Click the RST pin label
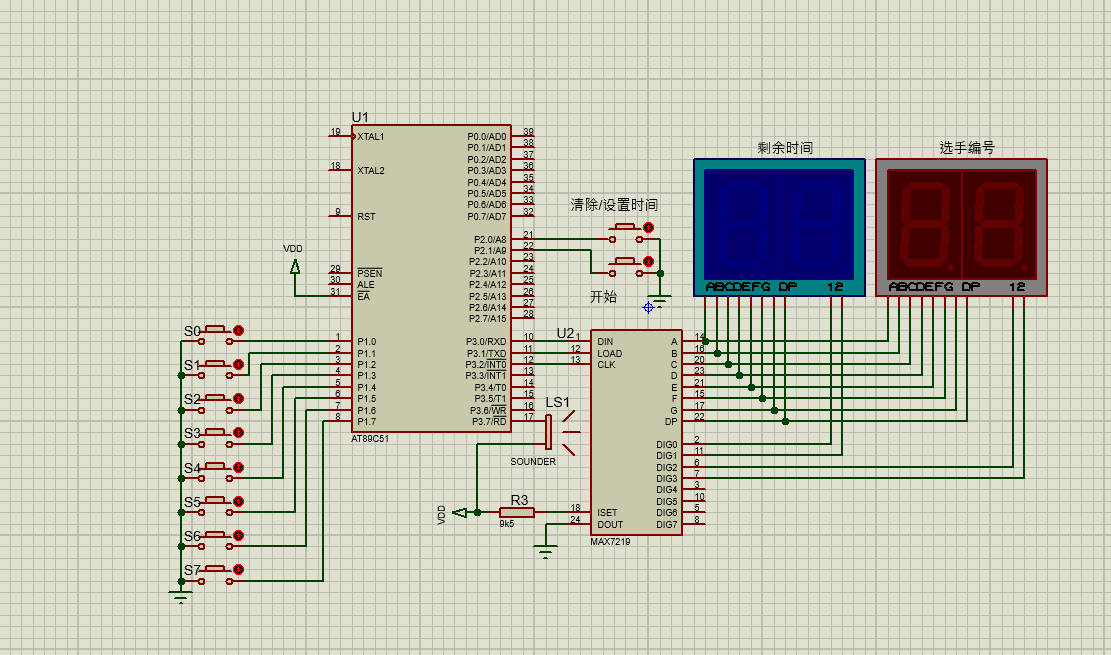 366,217
